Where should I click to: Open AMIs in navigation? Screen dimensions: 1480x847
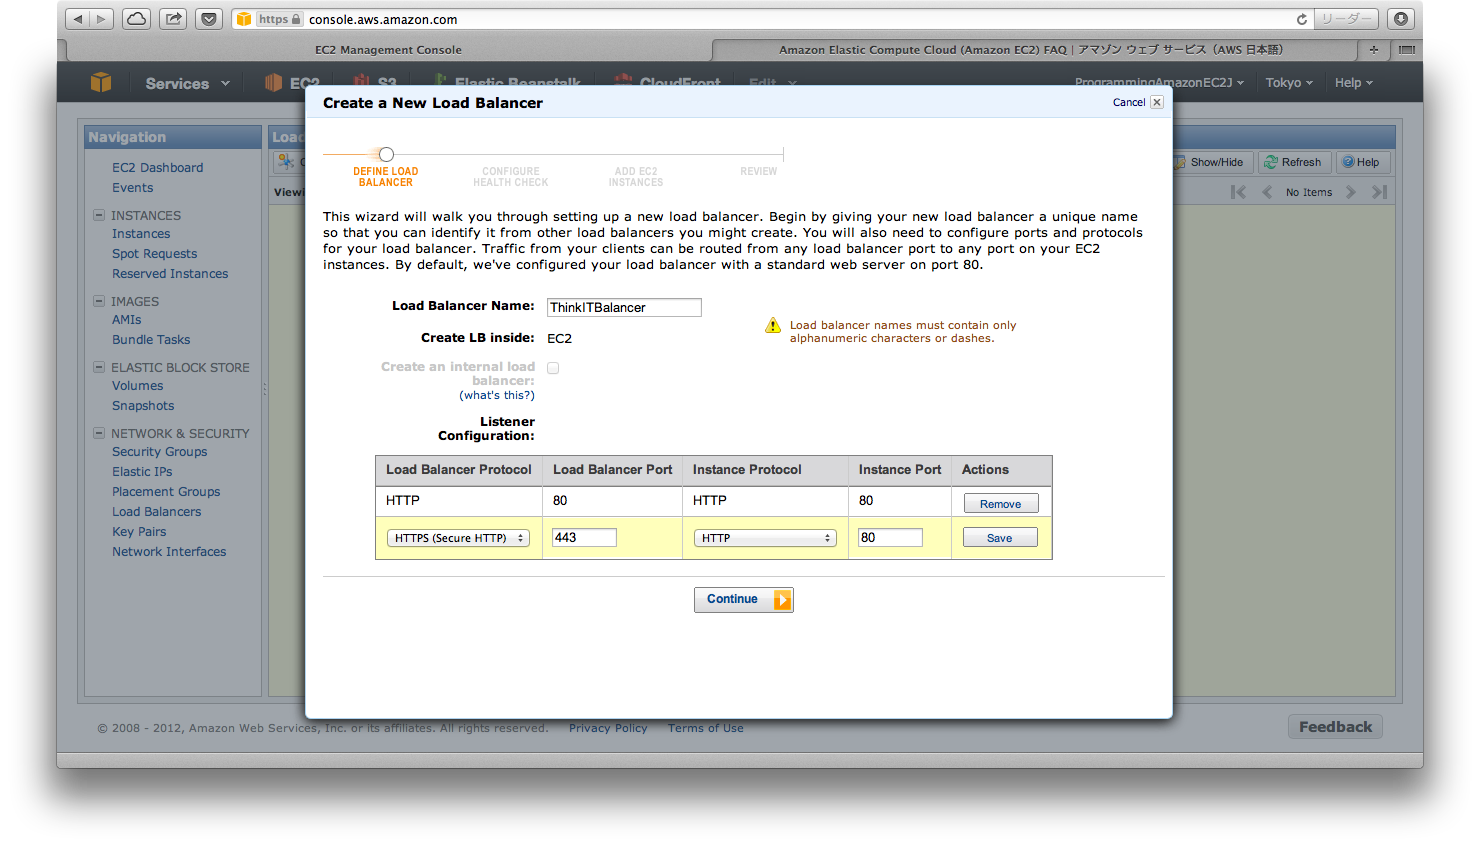point(126,320)
